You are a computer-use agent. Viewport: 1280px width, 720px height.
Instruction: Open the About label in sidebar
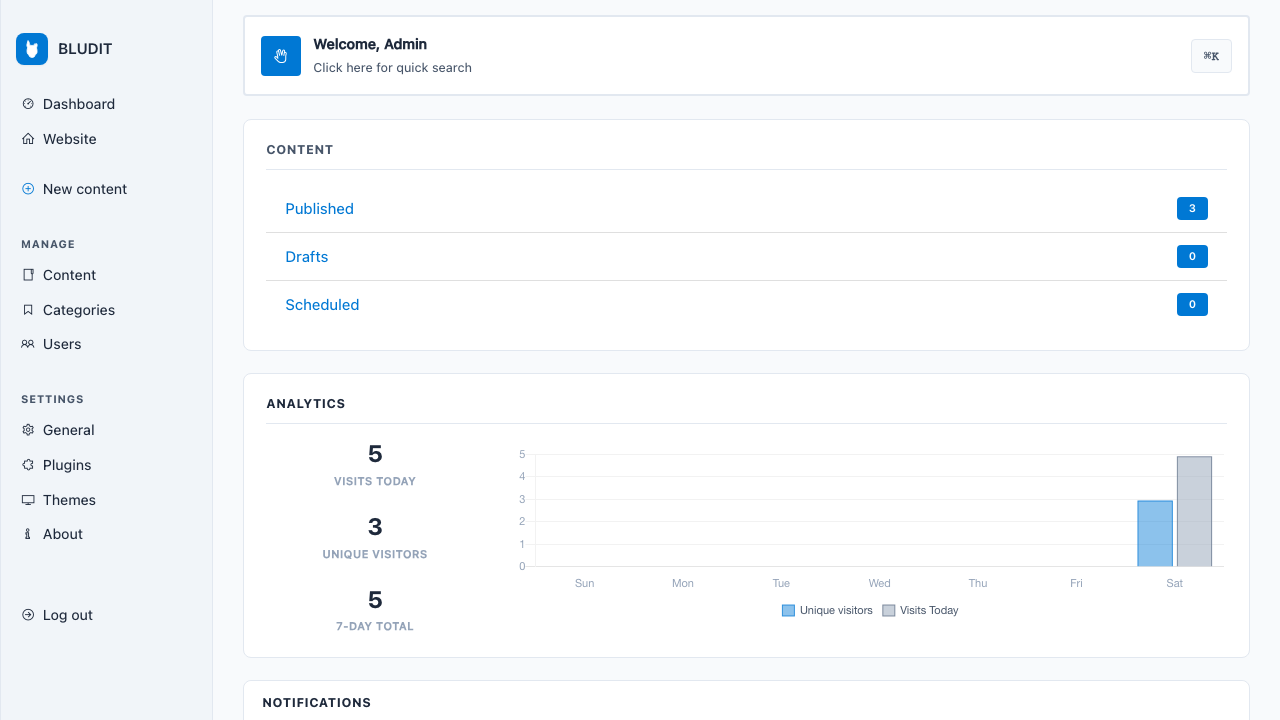click(63, 534)
